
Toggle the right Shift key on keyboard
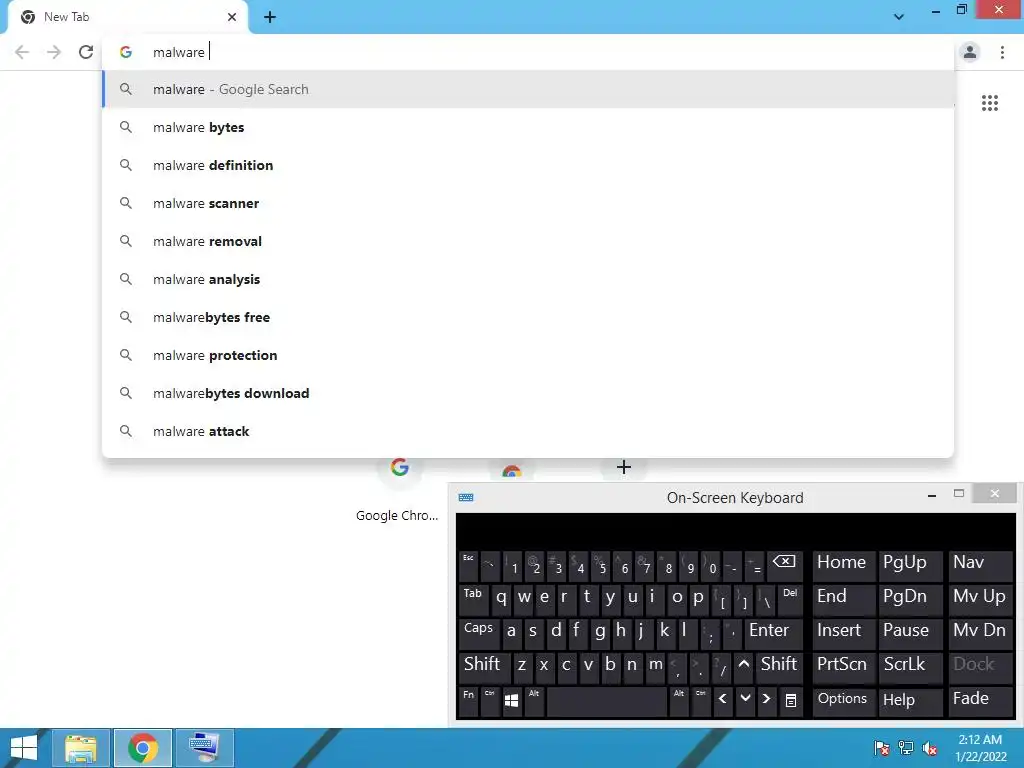pos(779,667)
